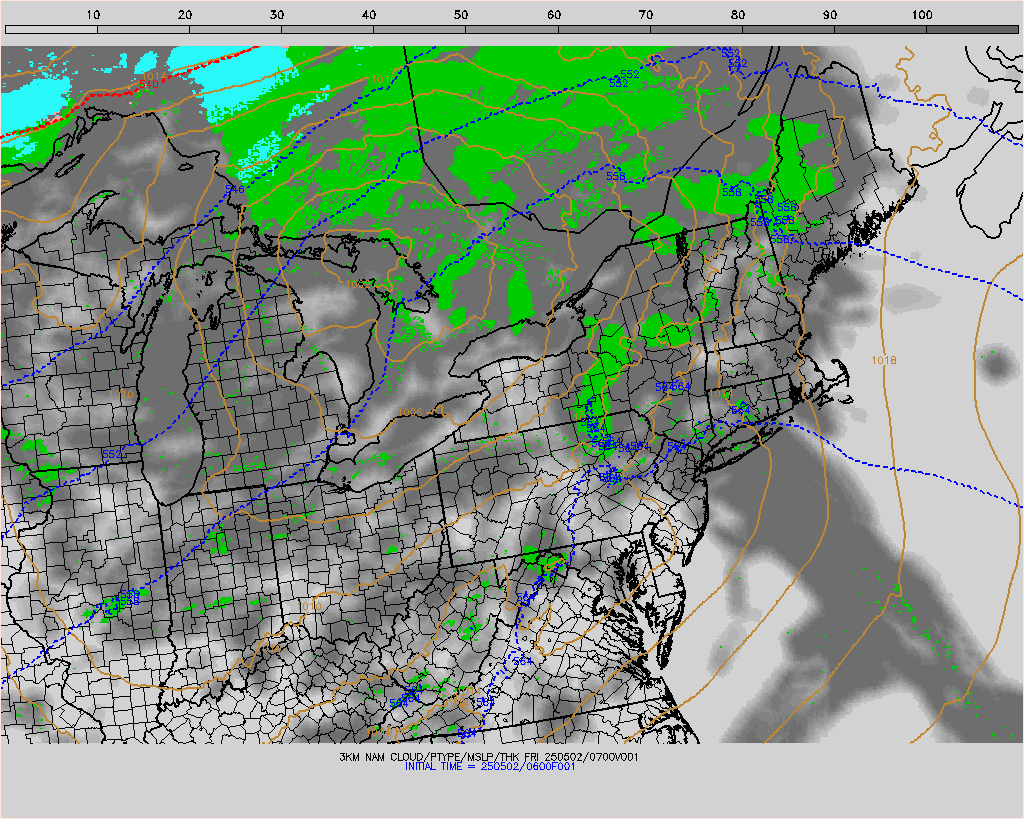Image resolution: width=1024 pixels, height=819 pixels.
Task: Click the 10 label on cloud scale
Action: 93,14
